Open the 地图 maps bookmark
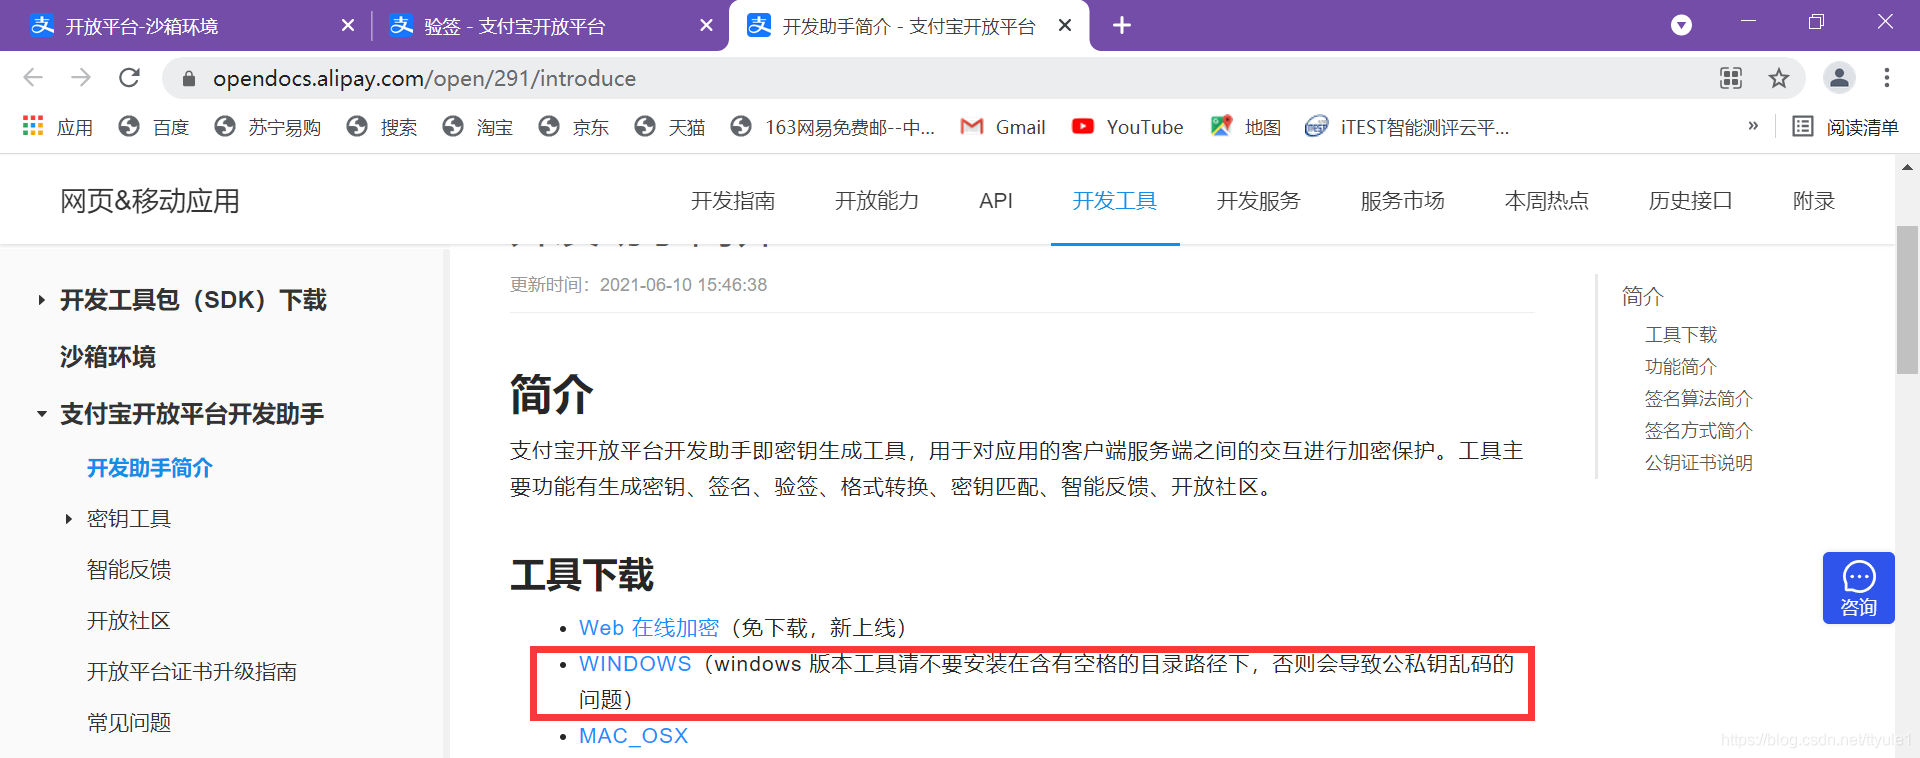This screenshot has width=1920, height=758. 1245,127
